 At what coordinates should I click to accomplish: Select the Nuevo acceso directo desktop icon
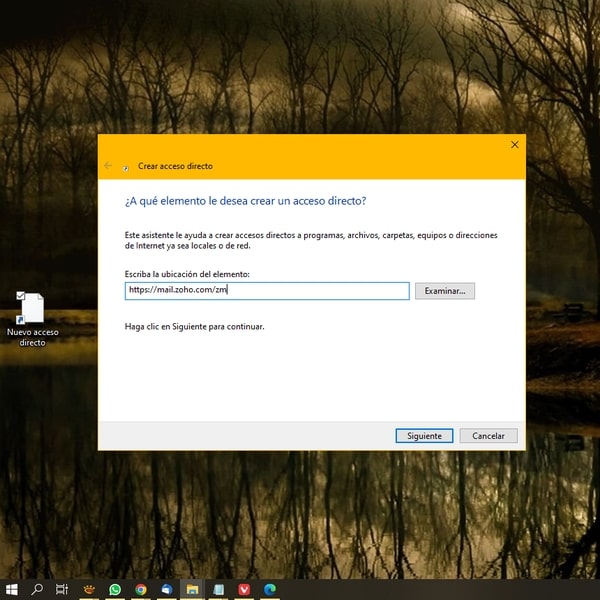32,319
